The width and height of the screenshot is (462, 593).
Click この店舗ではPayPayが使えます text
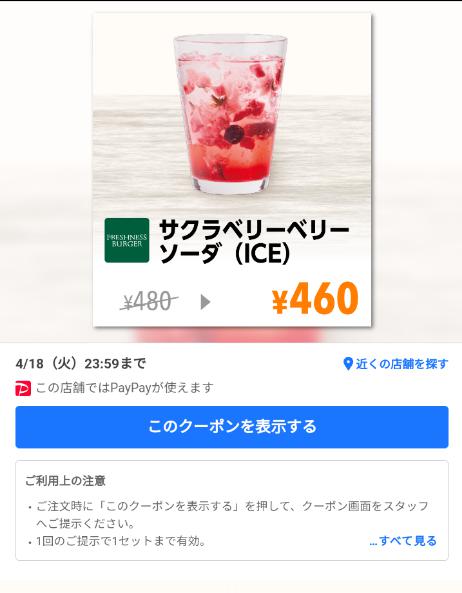point(125,388)
